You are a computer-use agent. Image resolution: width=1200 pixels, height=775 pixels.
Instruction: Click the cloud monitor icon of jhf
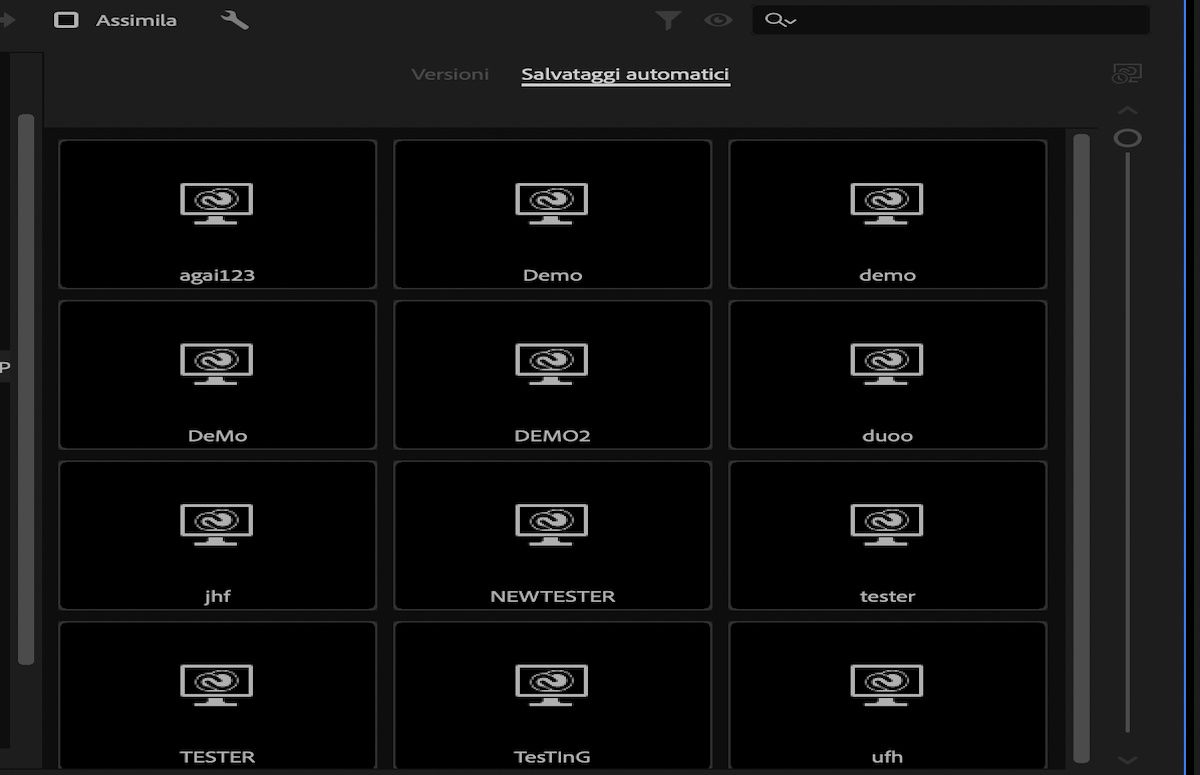(x=217, y=525)
